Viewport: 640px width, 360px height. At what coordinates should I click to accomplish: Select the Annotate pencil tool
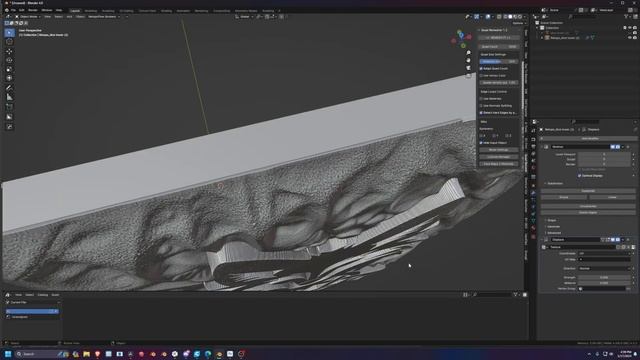coord(9,88)
